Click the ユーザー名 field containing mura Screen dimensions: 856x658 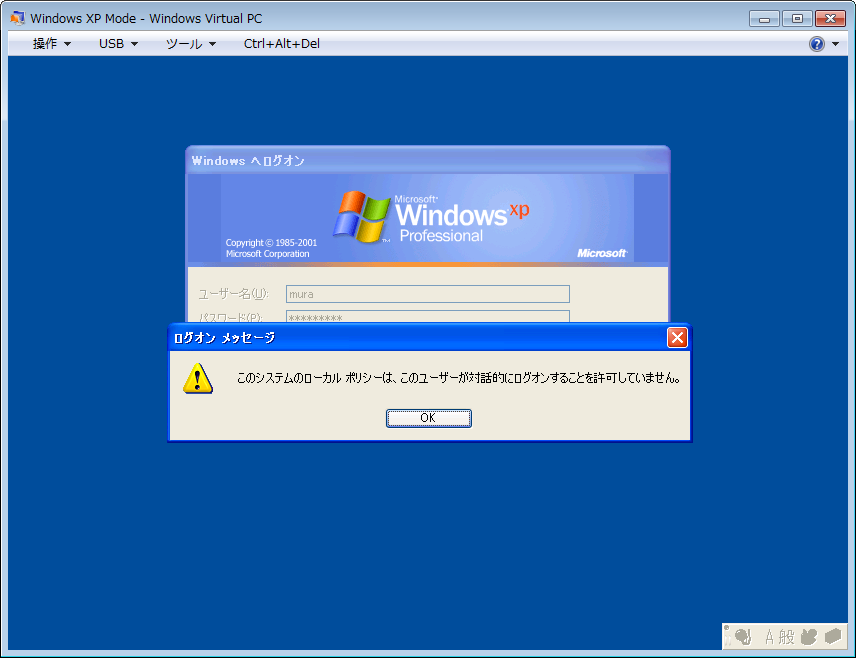pyautogui.click(x=427, y=294)
